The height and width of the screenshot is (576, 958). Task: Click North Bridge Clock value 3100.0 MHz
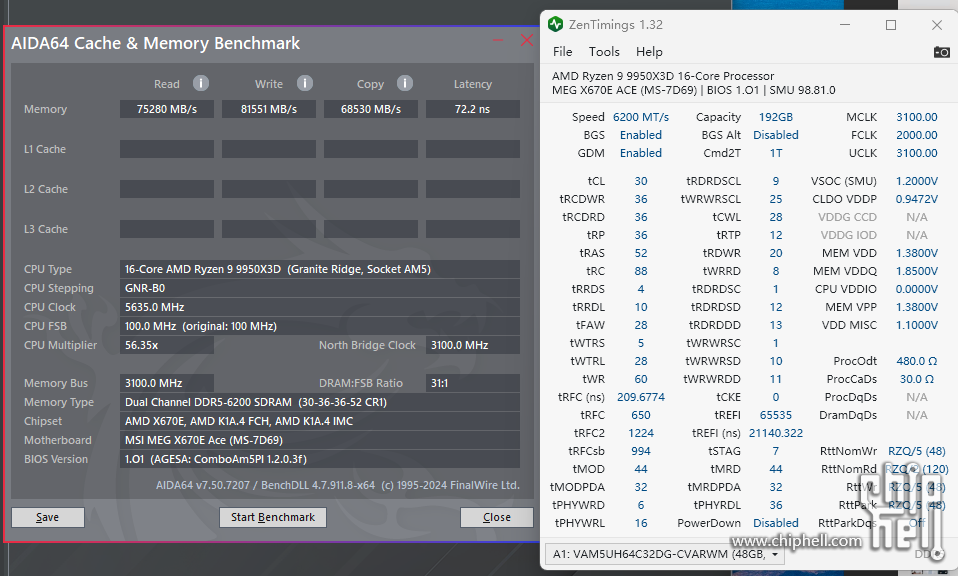click(x=473, y=345)
